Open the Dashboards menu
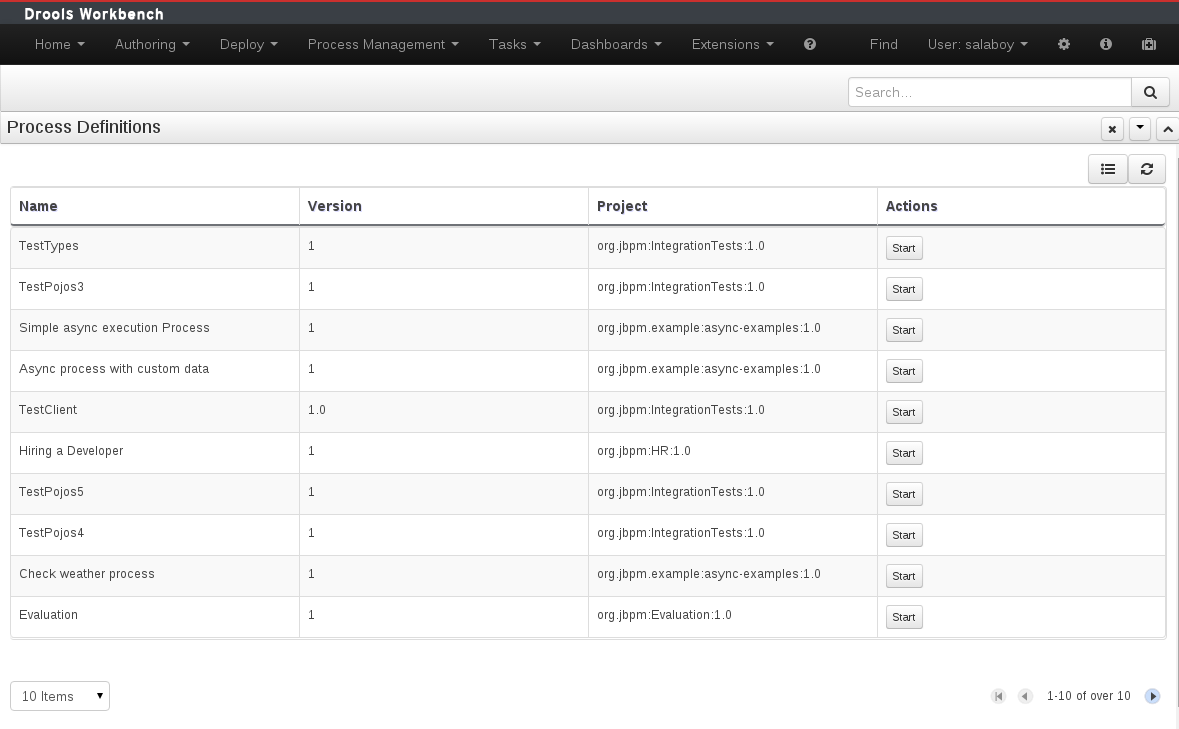The height and width of the screenshot is (729, 1179). click(x=616, y=44)
